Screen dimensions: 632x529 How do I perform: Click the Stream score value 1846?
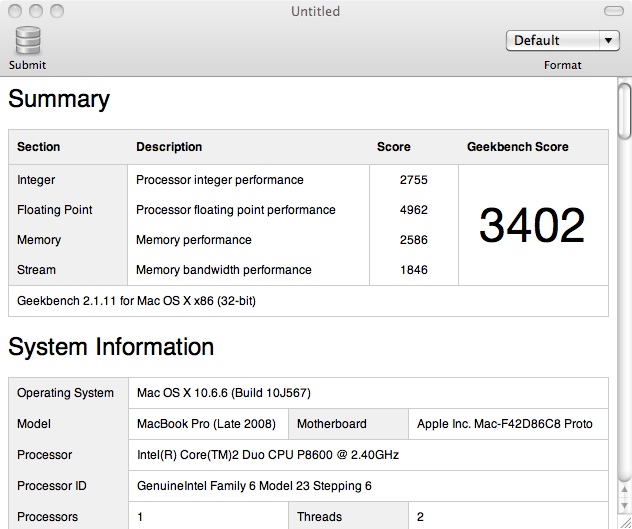point(413,270)
